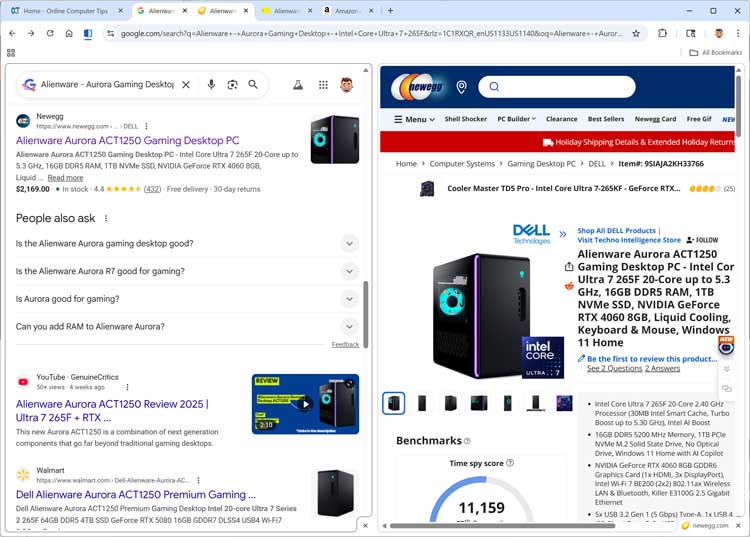Click the Feedback link under People also ask

(x=345, y=344)
